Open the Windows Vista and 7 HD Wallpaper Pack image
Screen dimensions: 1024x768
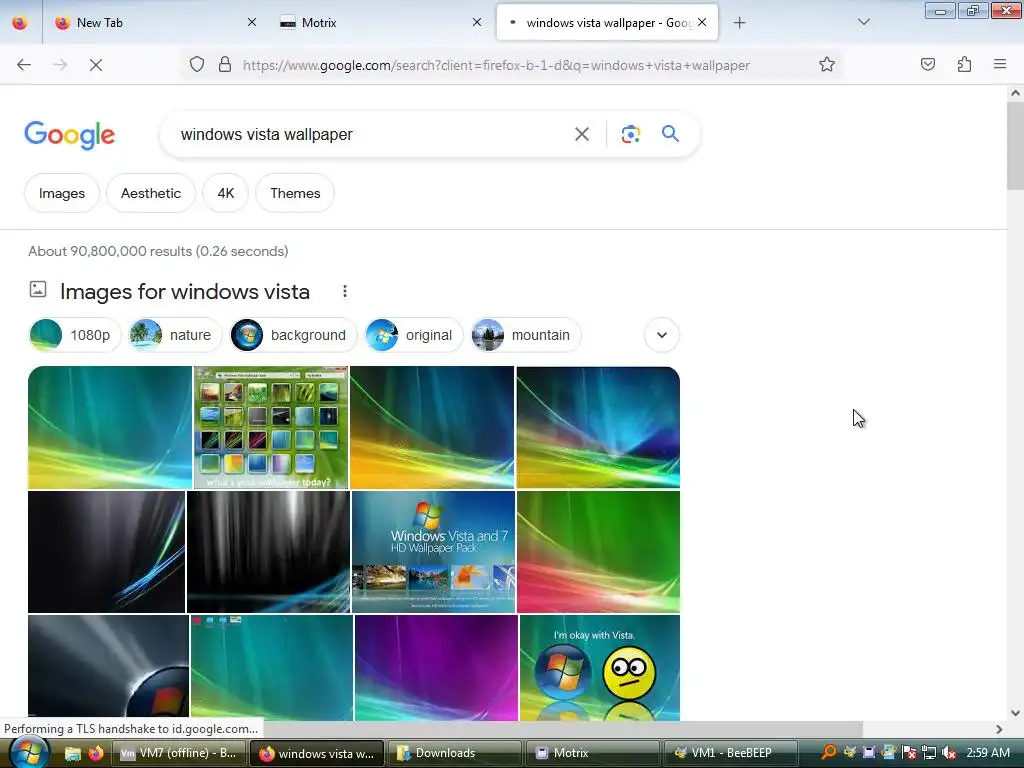[x=434, y=552]
